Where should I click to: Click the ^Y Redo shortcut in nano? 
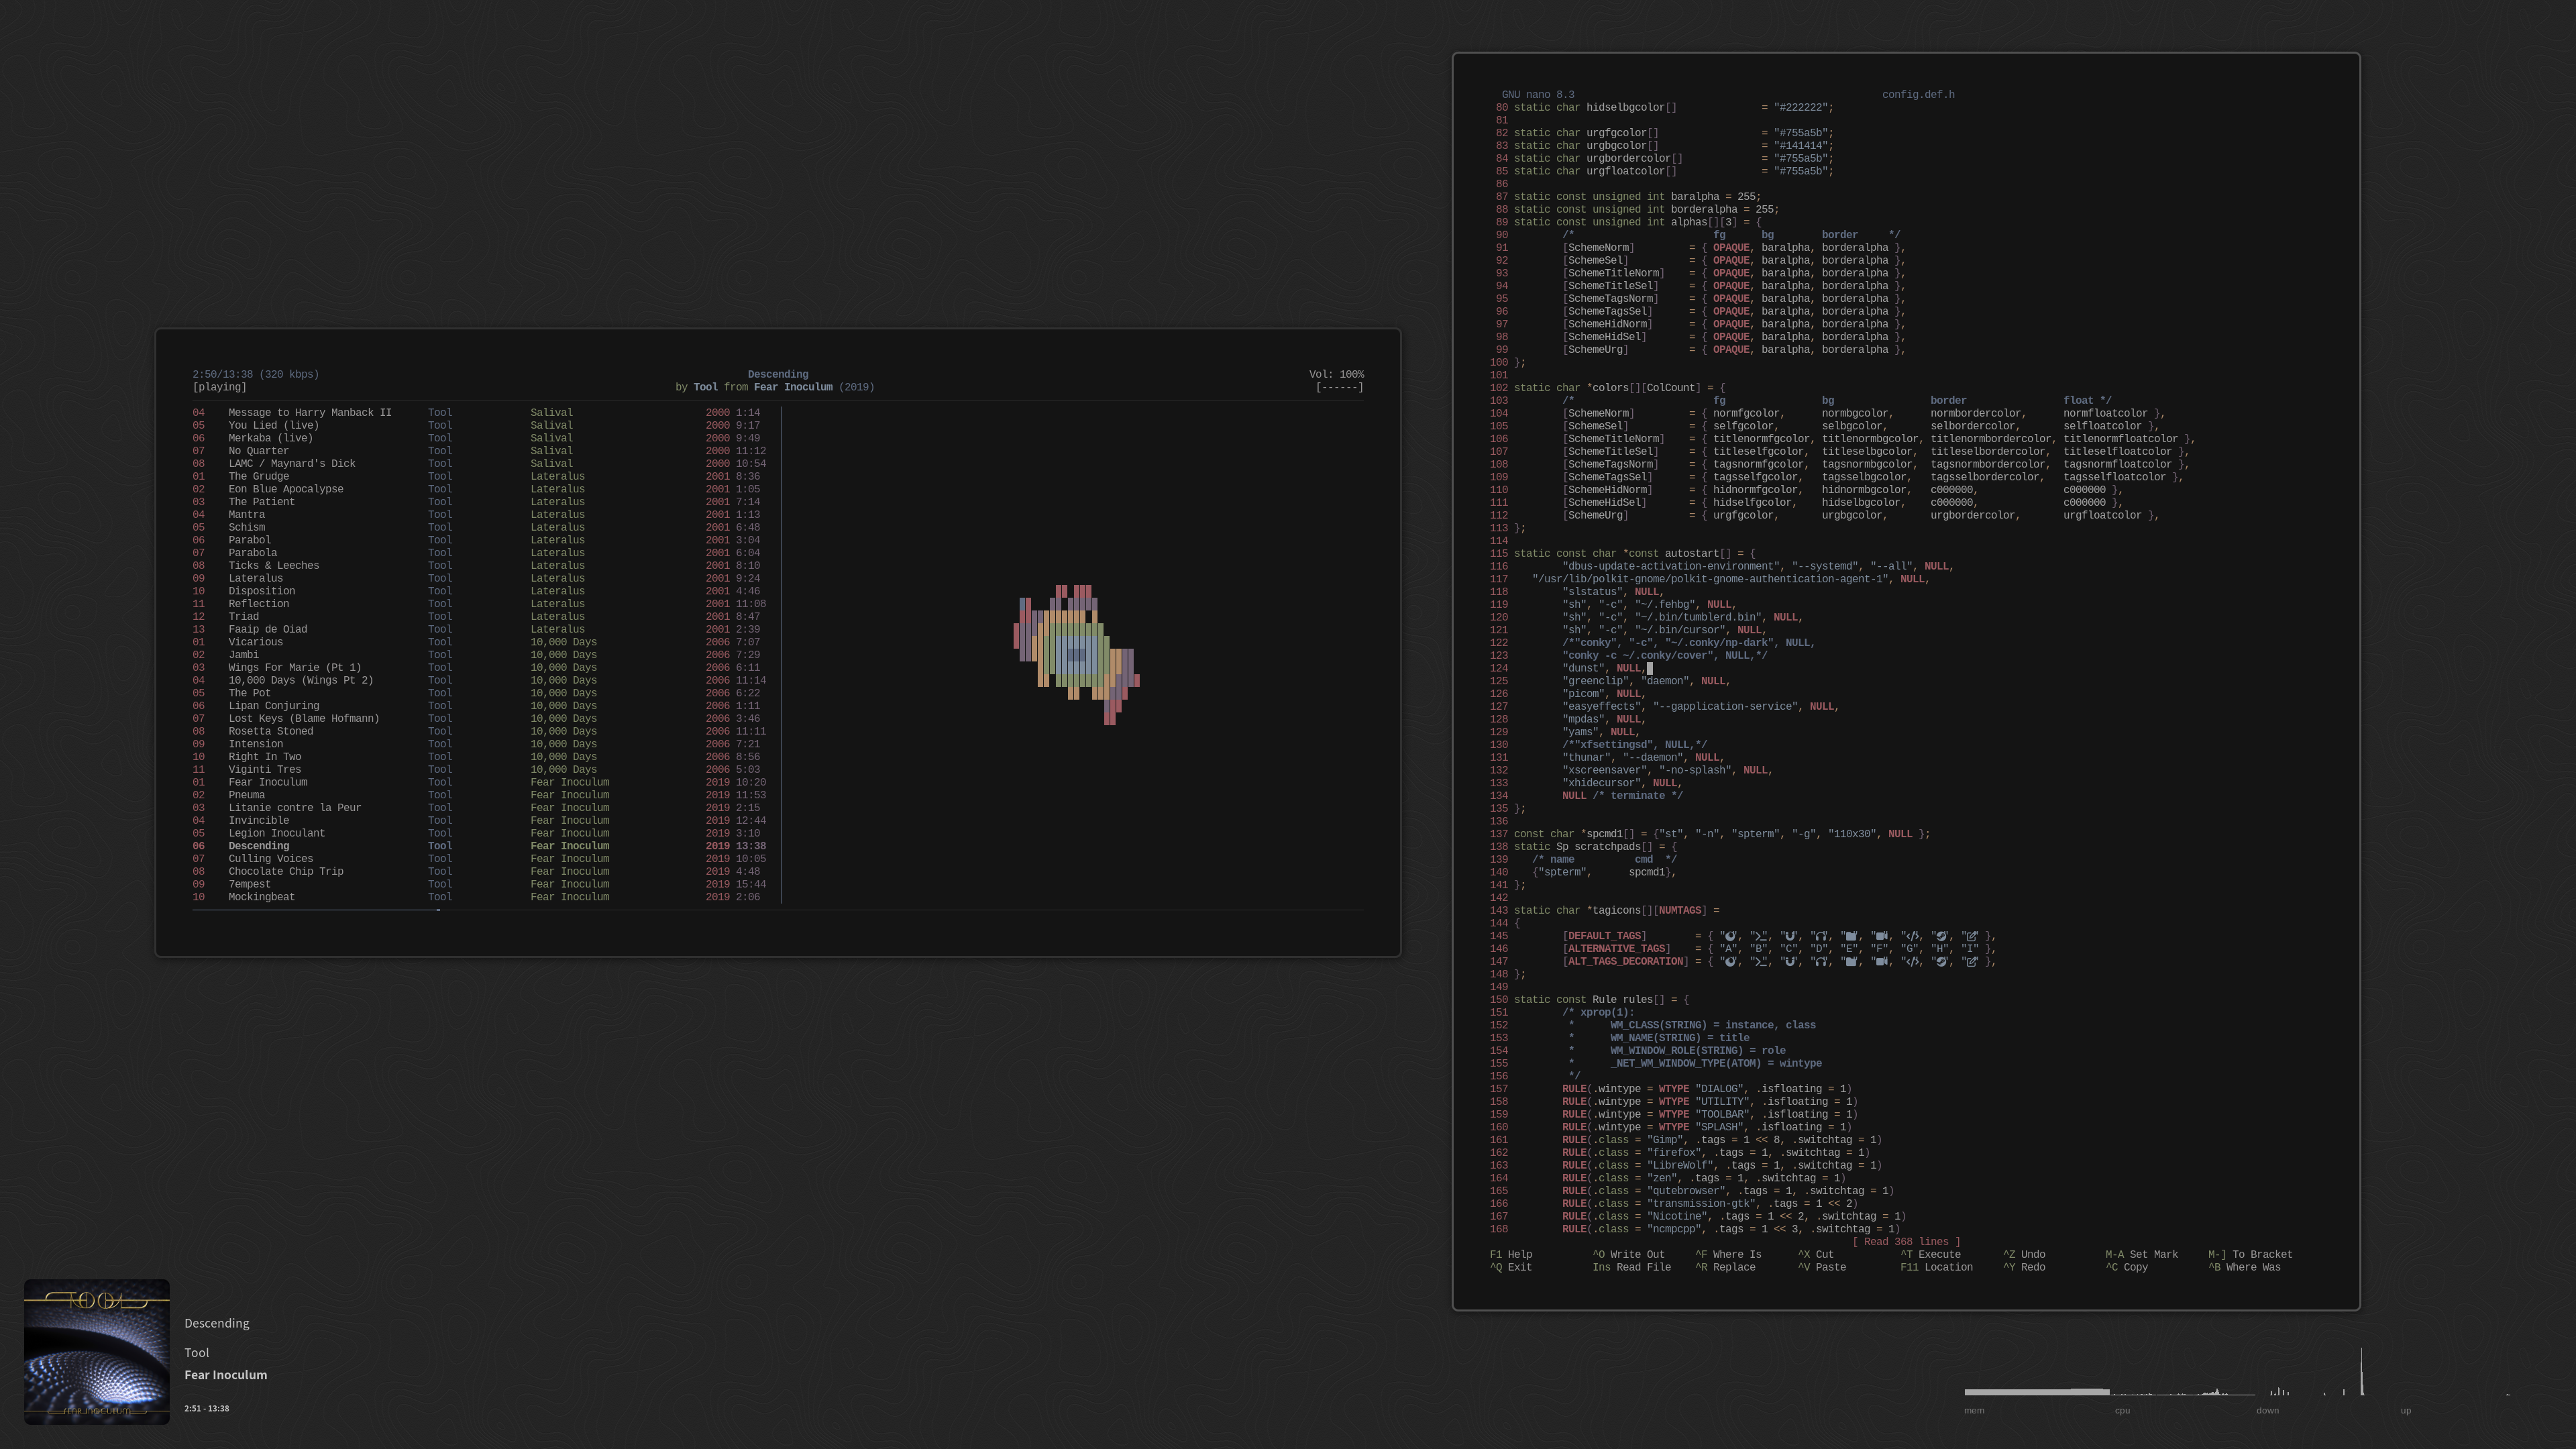(2024, 1267)
